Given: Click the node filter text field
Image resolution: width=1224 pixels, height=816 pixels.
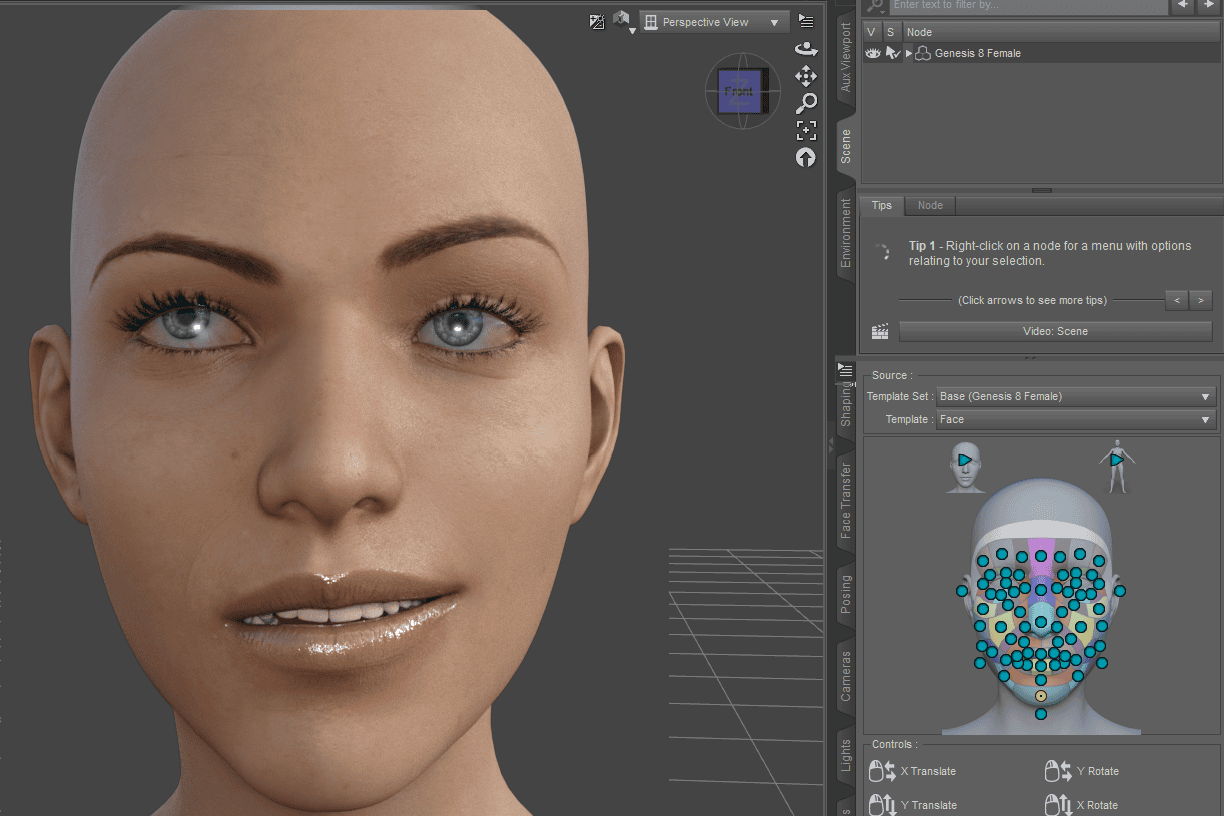Looking at the screenshot, I should point(1030,7).
